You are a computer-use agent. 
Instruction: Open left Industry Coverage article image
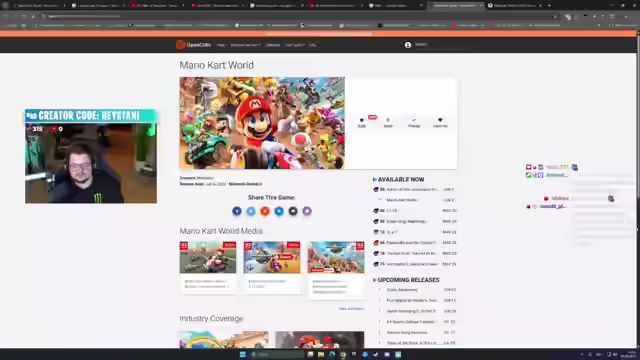224,340
